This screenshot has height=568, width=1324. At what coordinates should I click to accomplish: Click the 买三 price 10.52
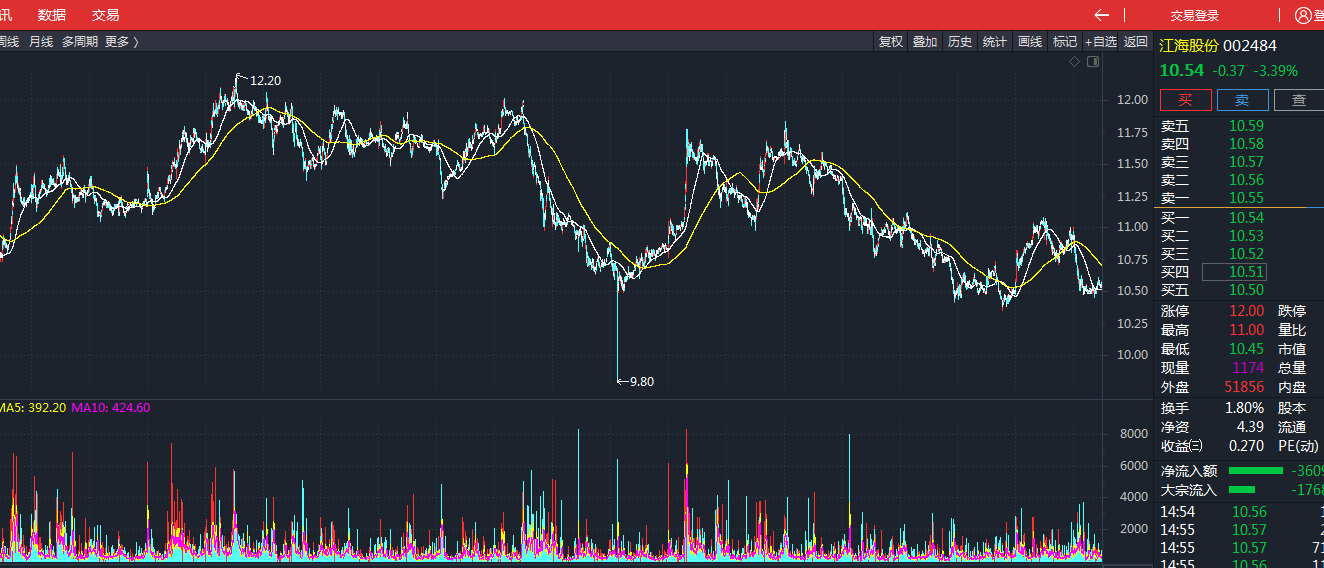1247,254
